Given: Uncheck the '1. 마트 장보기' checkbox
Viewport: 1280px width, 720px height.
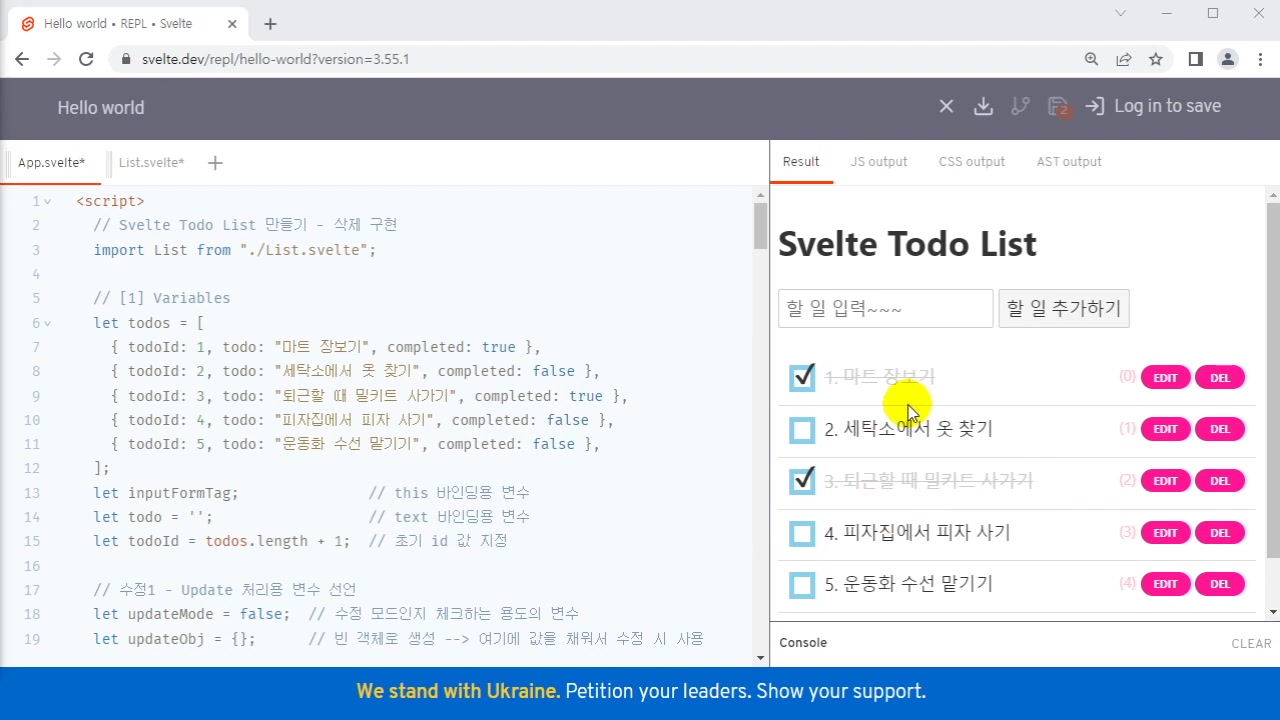Looking at the screenshot, I should tap(802, 378).
